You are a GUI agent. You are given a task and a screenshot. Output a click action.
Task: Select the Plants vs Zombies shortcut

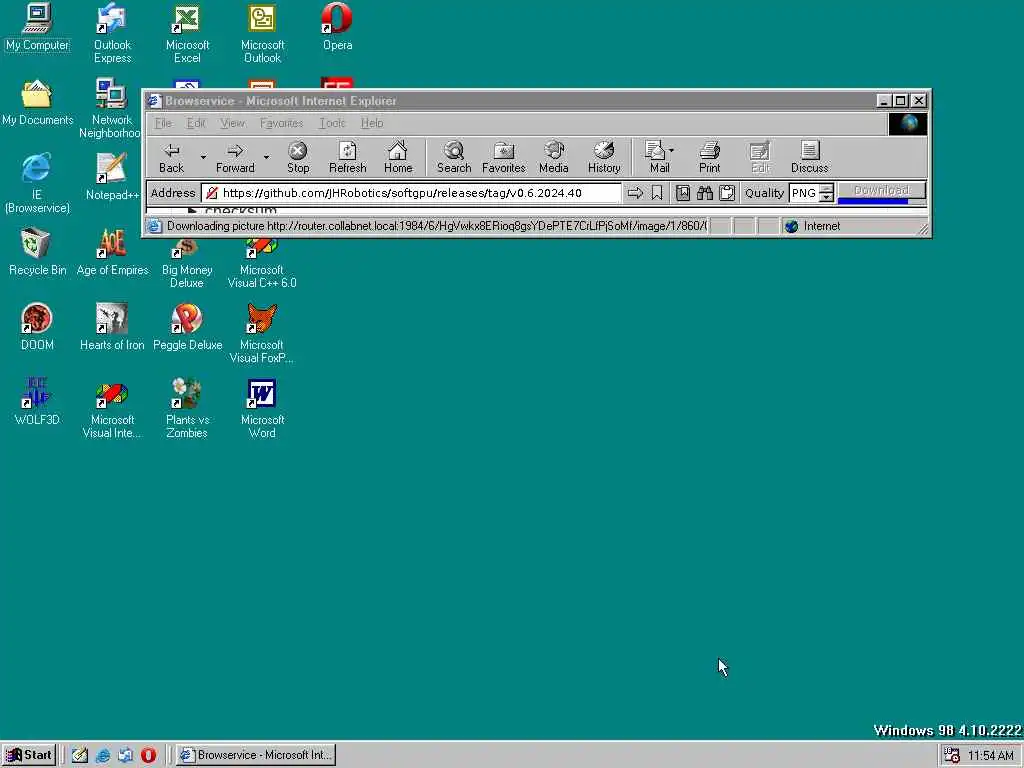click(187, 408)
